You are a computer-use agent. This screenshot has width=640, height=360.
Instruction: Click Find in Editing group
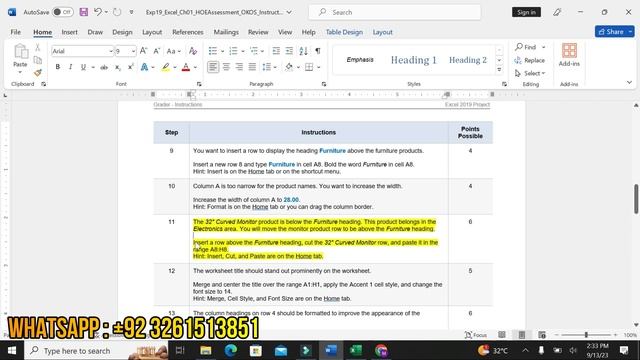pyautogui.click(x=525, y=47)
